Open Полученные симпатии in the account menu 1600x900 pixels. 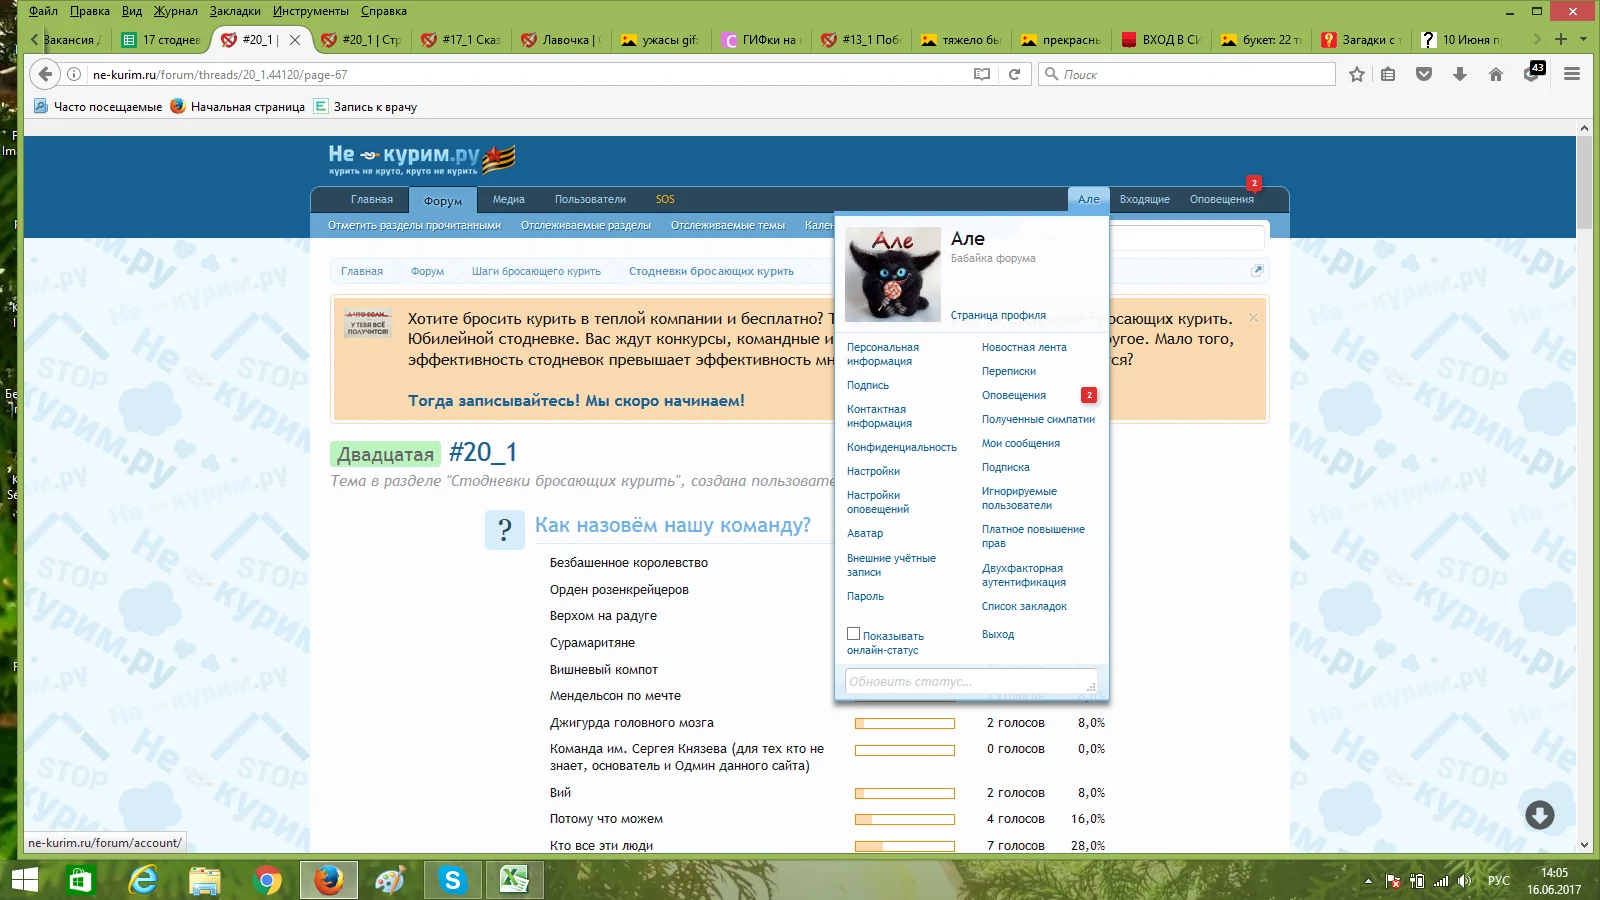(x=1038, y=419)
